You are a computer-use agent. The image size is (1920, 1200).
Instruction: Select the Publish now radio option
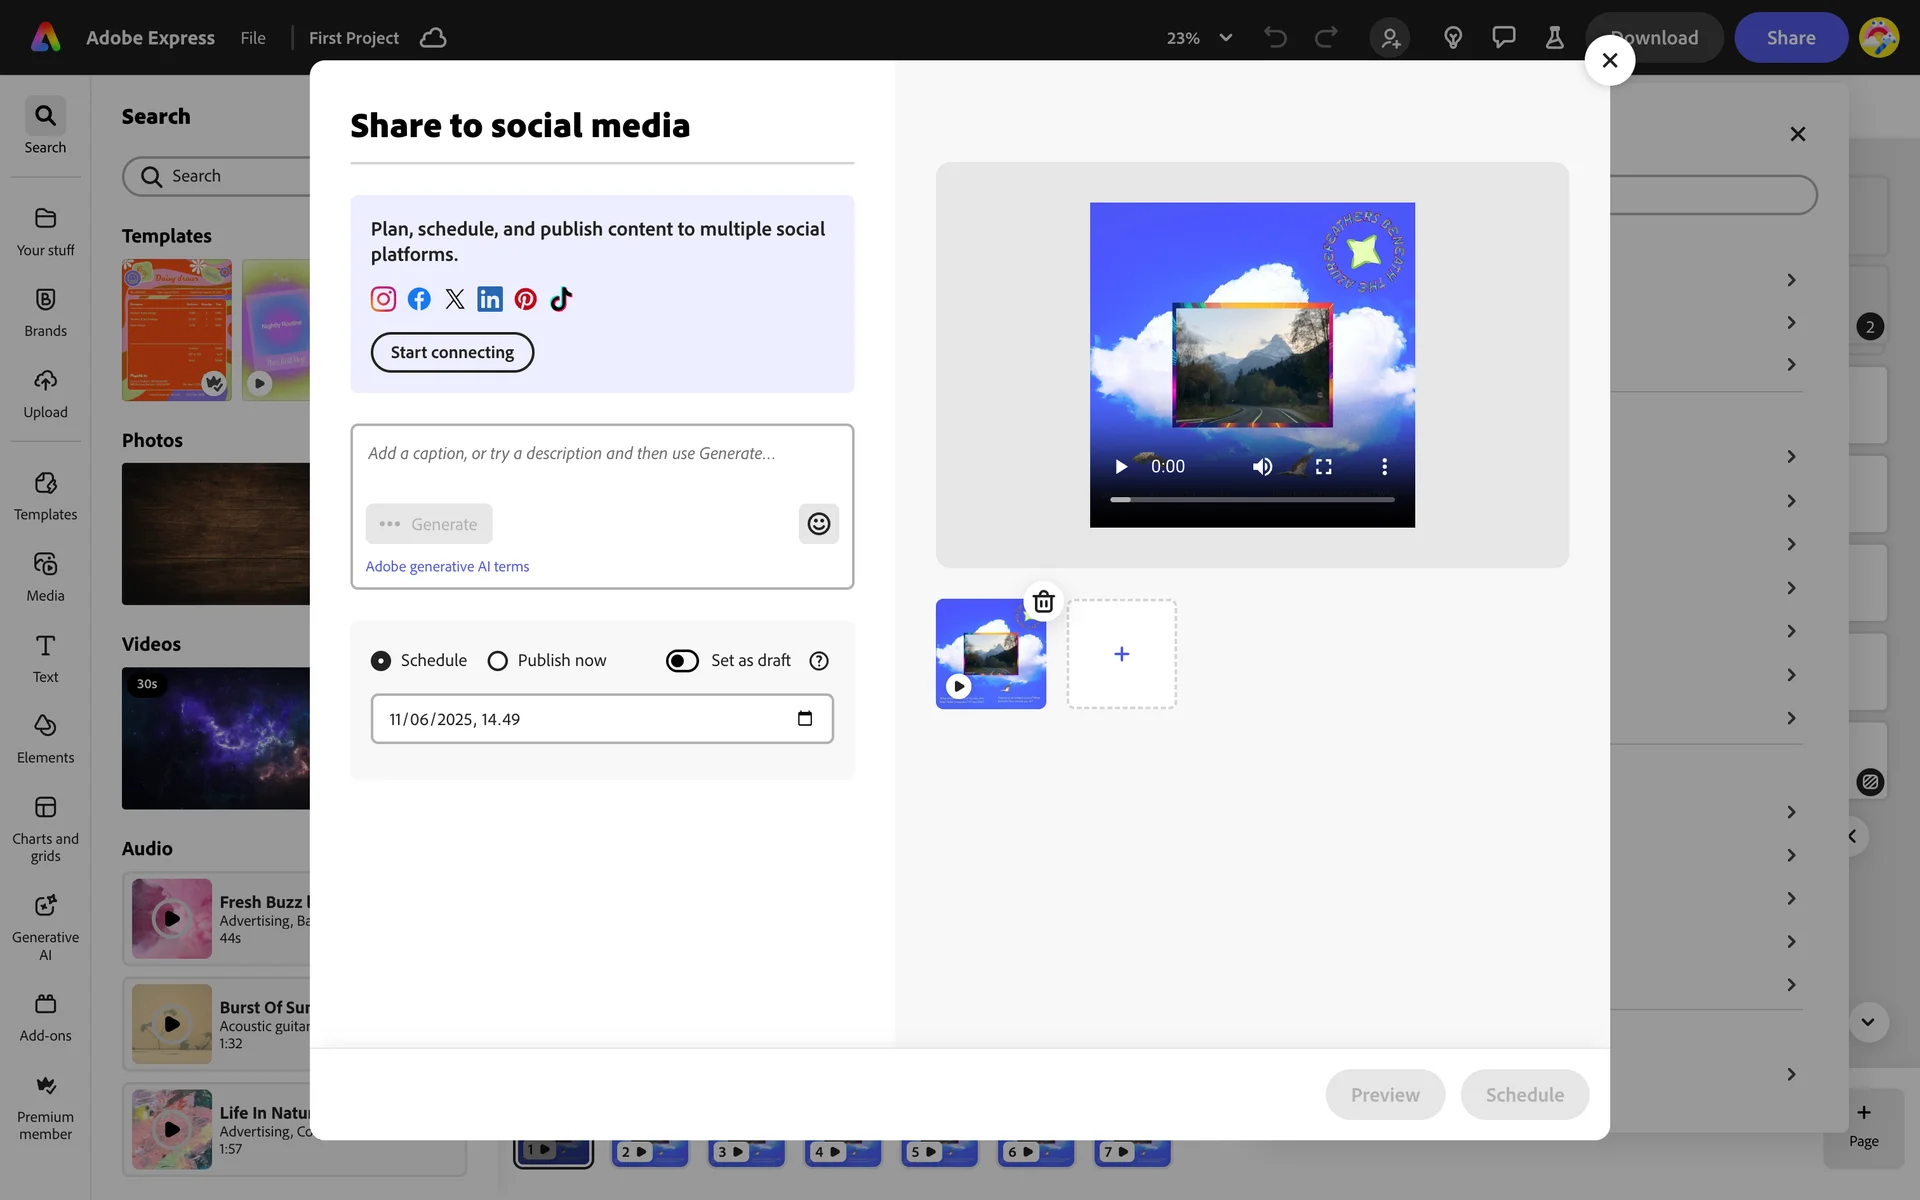click(x=497, y=661)
